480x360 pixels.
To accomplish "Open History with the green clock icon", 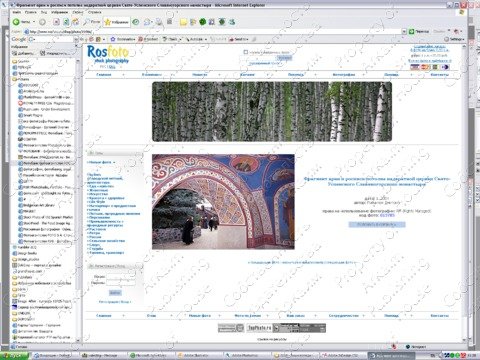I will [x=136, y=22].
